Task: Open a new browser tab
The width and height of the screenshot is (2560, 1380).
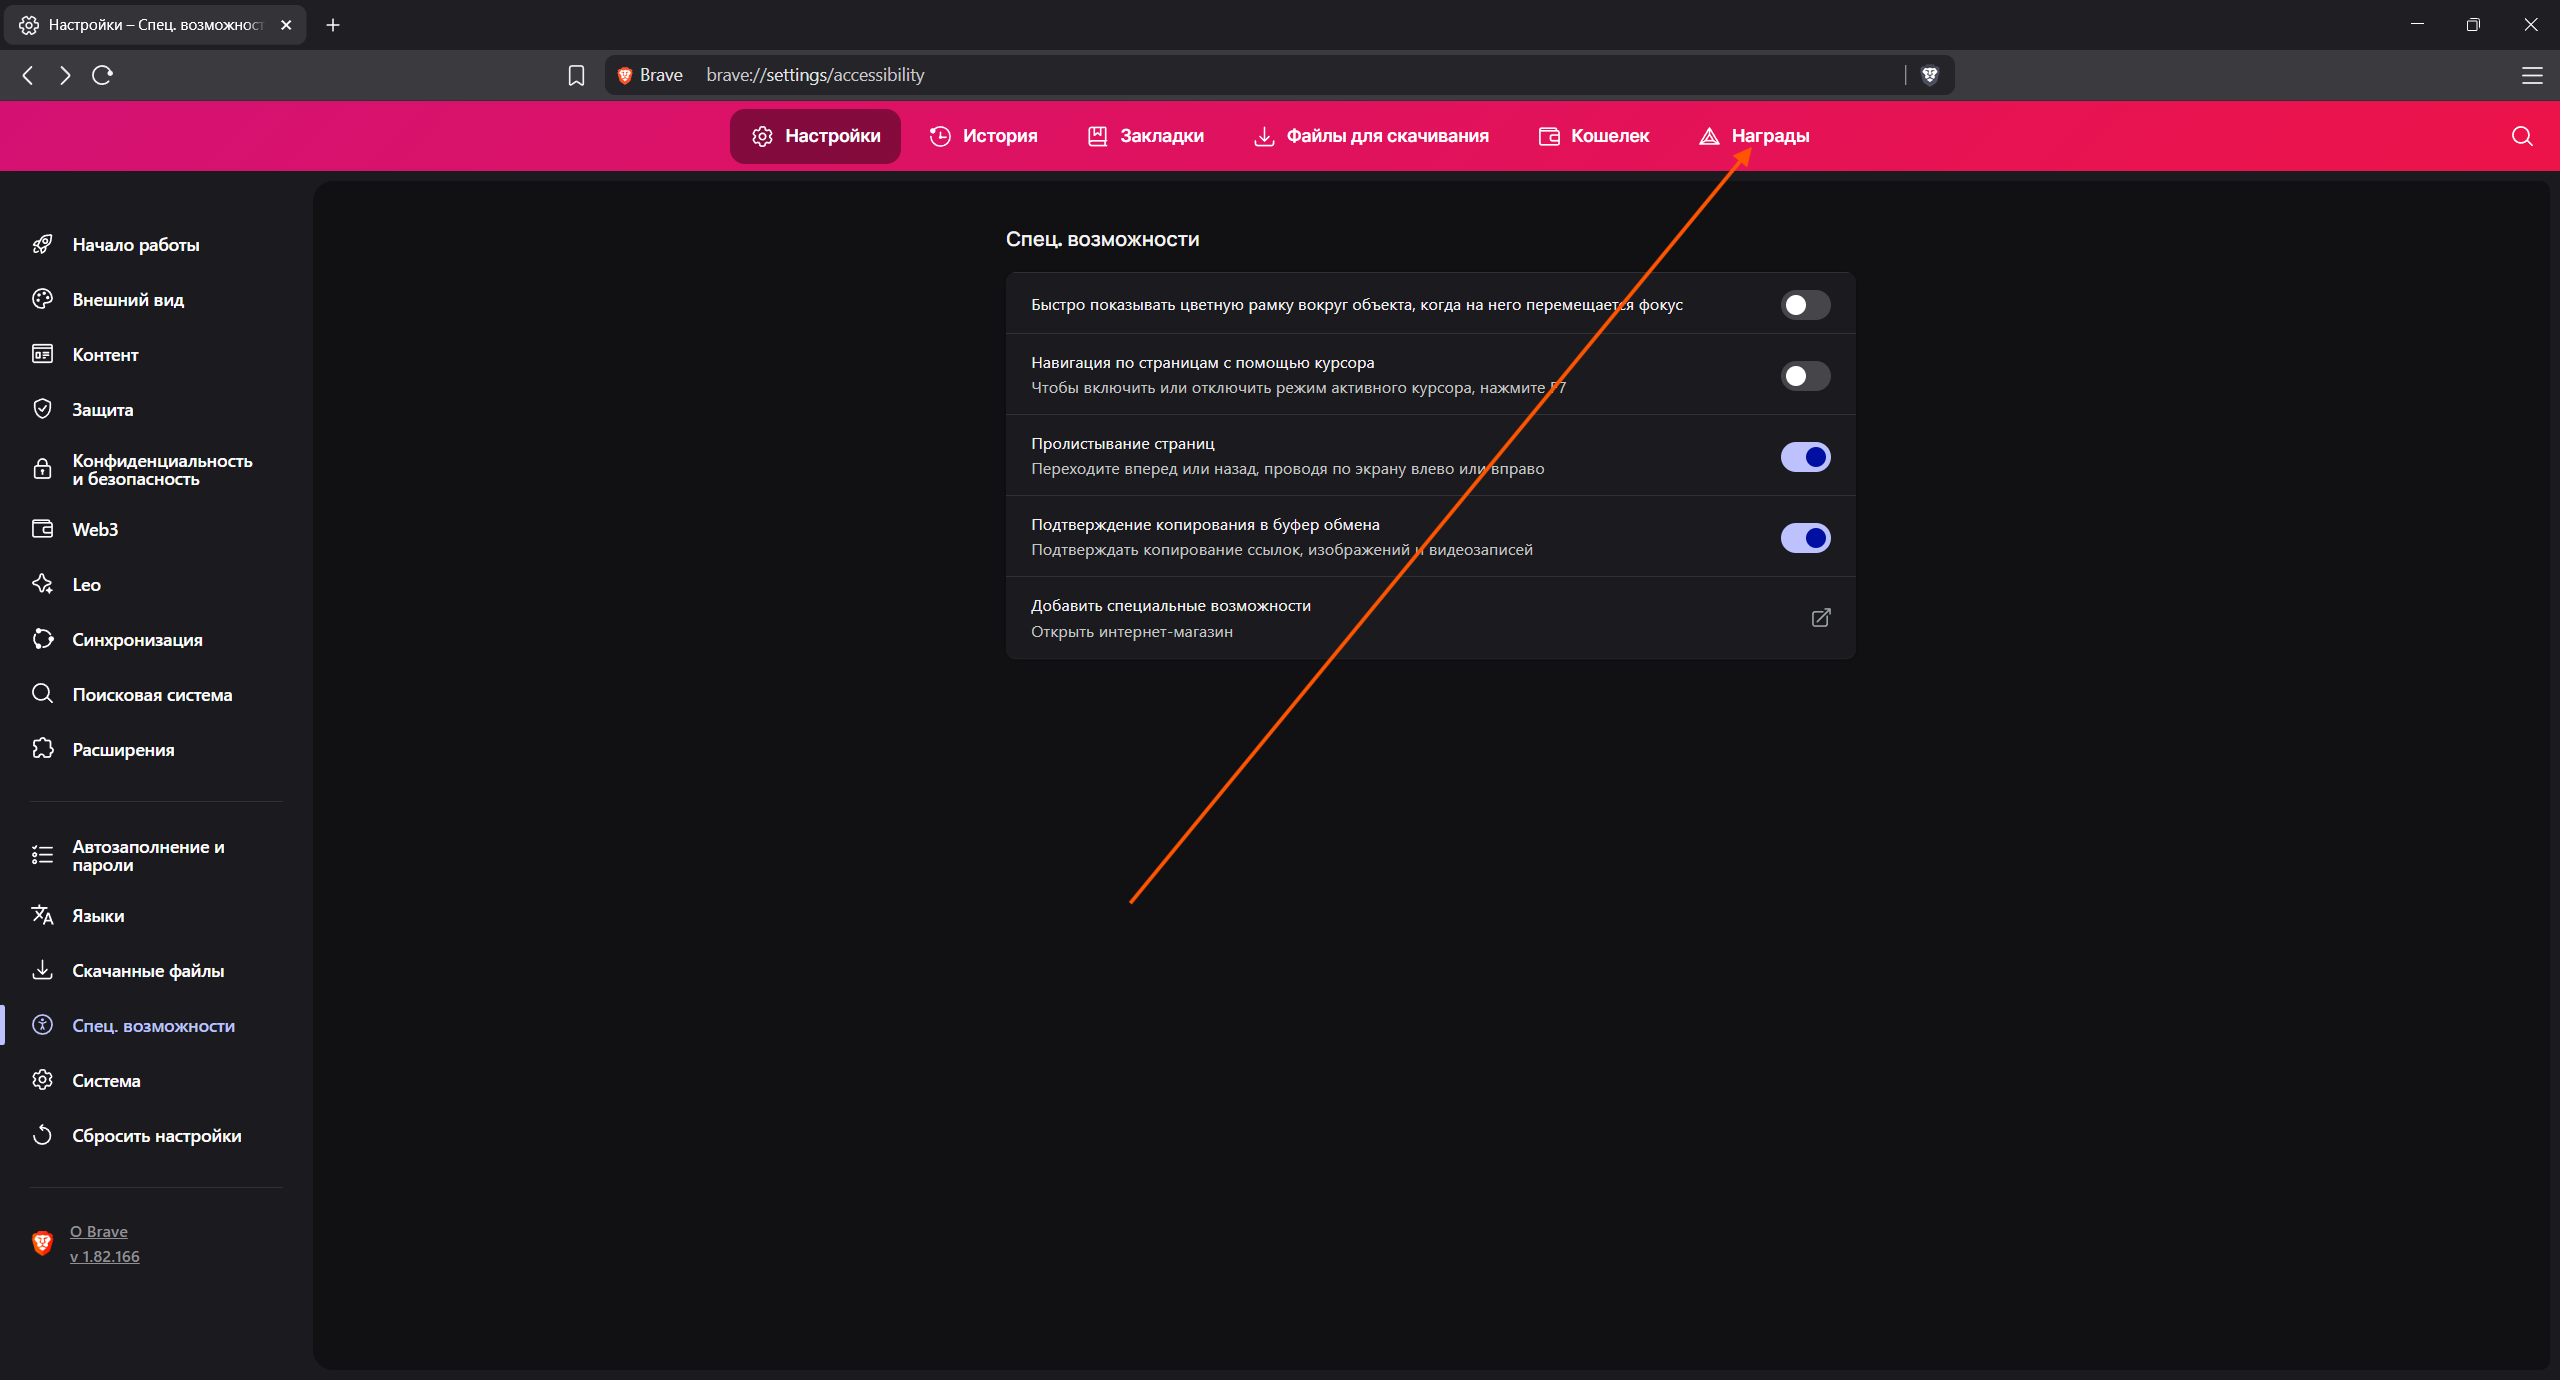Action: pos(333,25)
